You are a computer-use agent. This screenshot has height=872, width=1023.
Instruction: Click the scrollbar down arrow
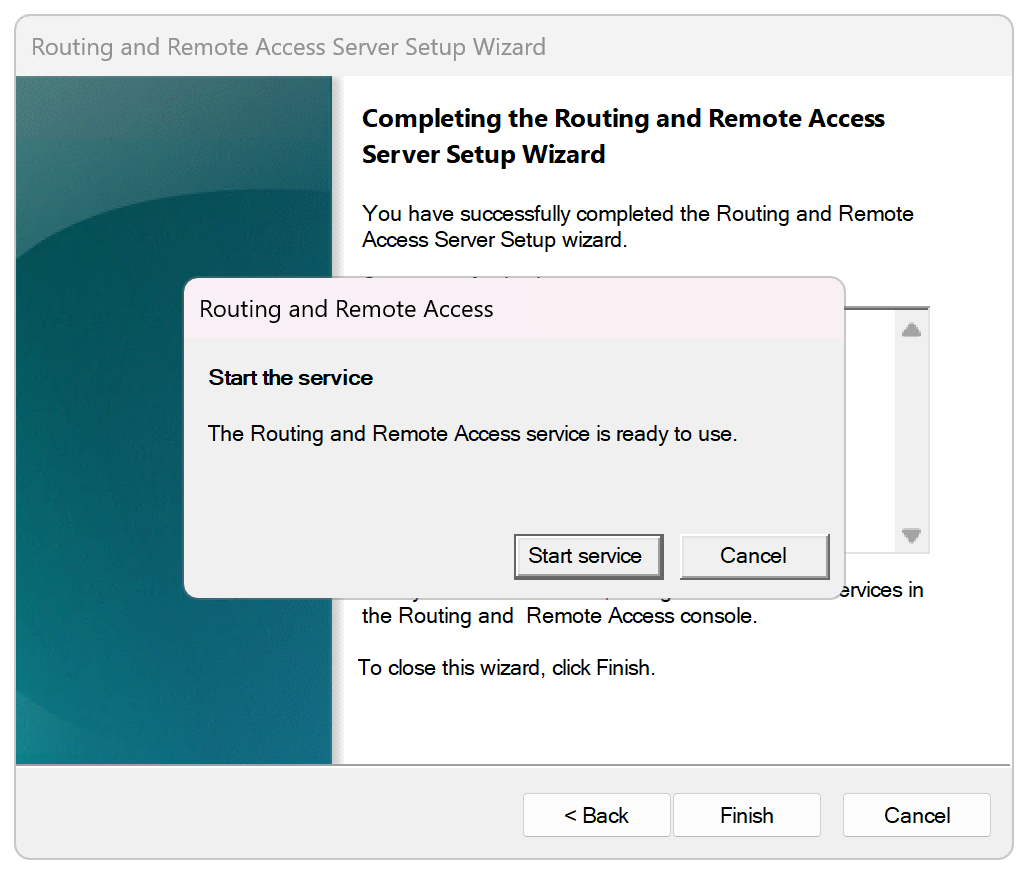[910, 533]
